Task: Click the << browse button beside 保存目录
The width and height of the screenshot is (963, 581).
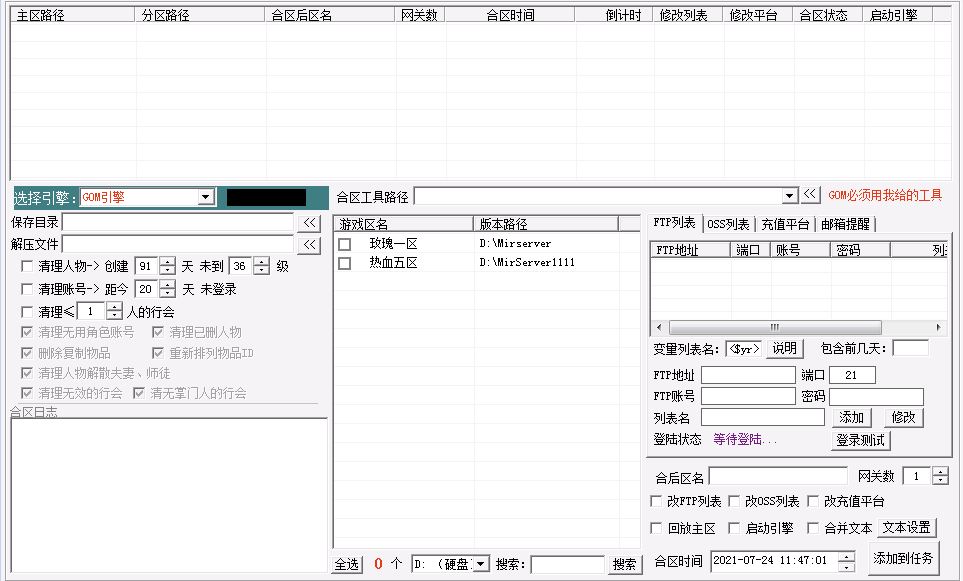Action: coord(310,222)
